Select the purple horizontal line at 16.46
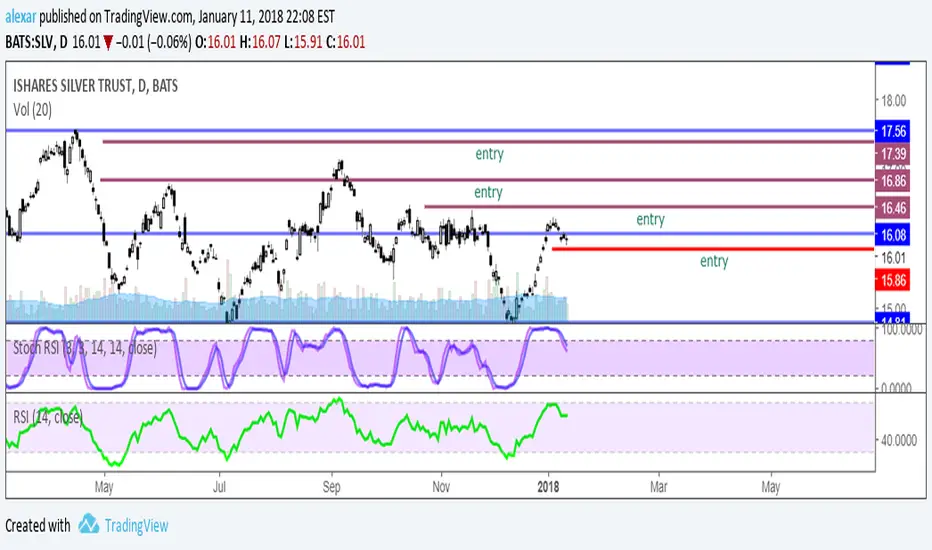The image size is (932, 550). click(649, 207)
